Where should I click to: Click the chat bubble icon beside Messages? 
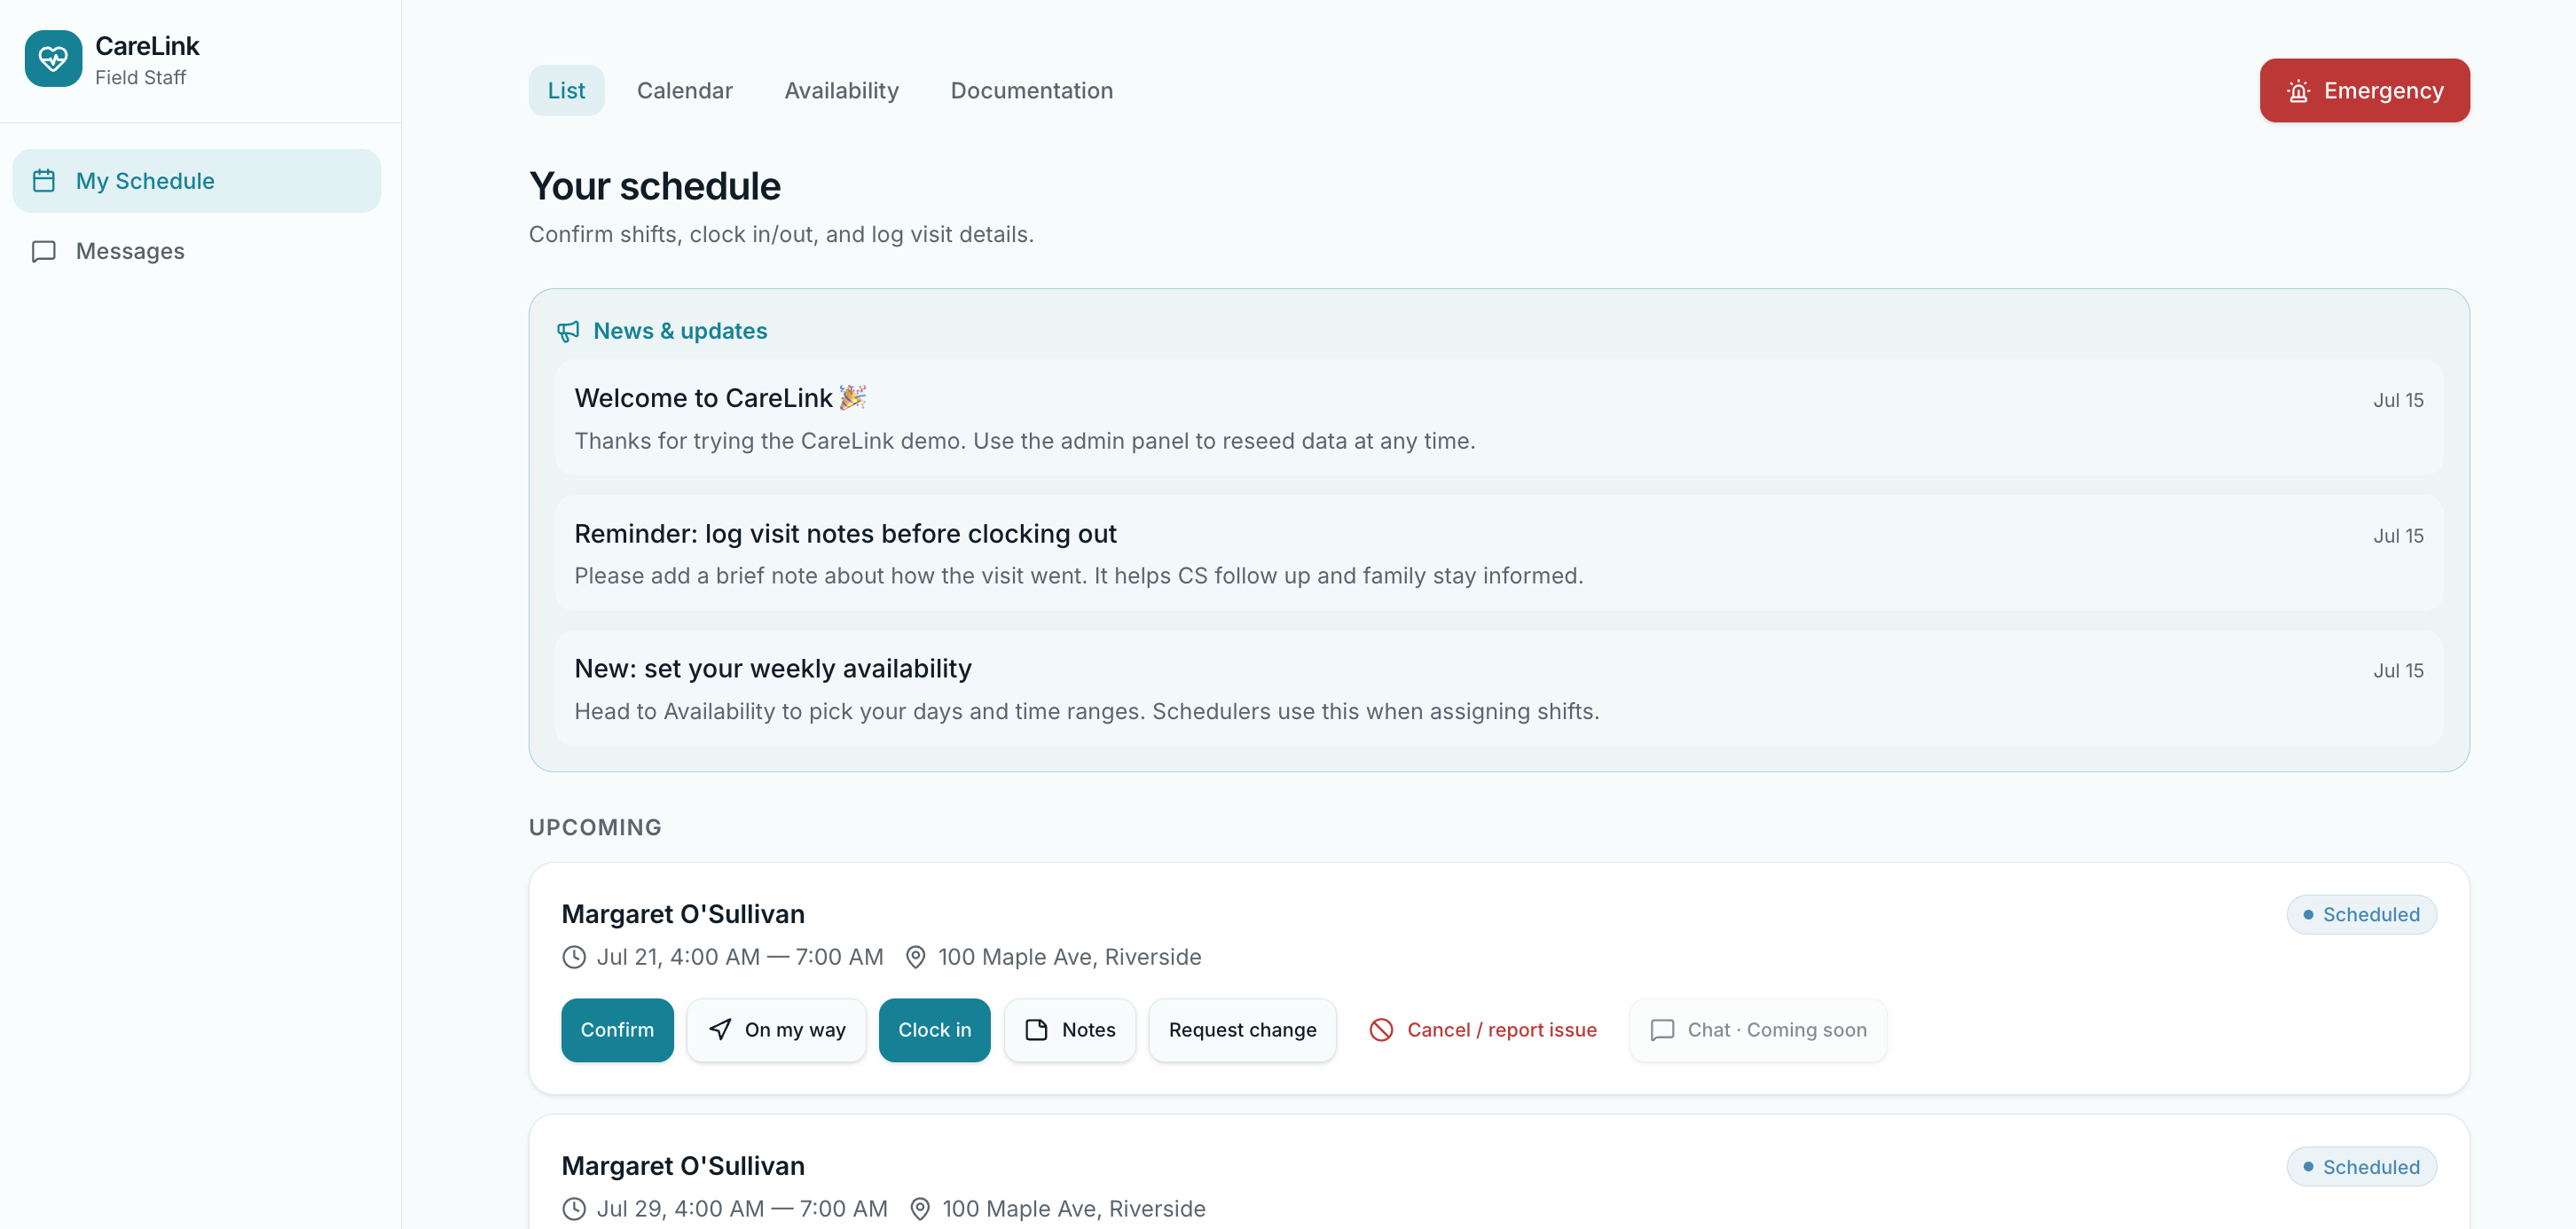tap(44, 251)
